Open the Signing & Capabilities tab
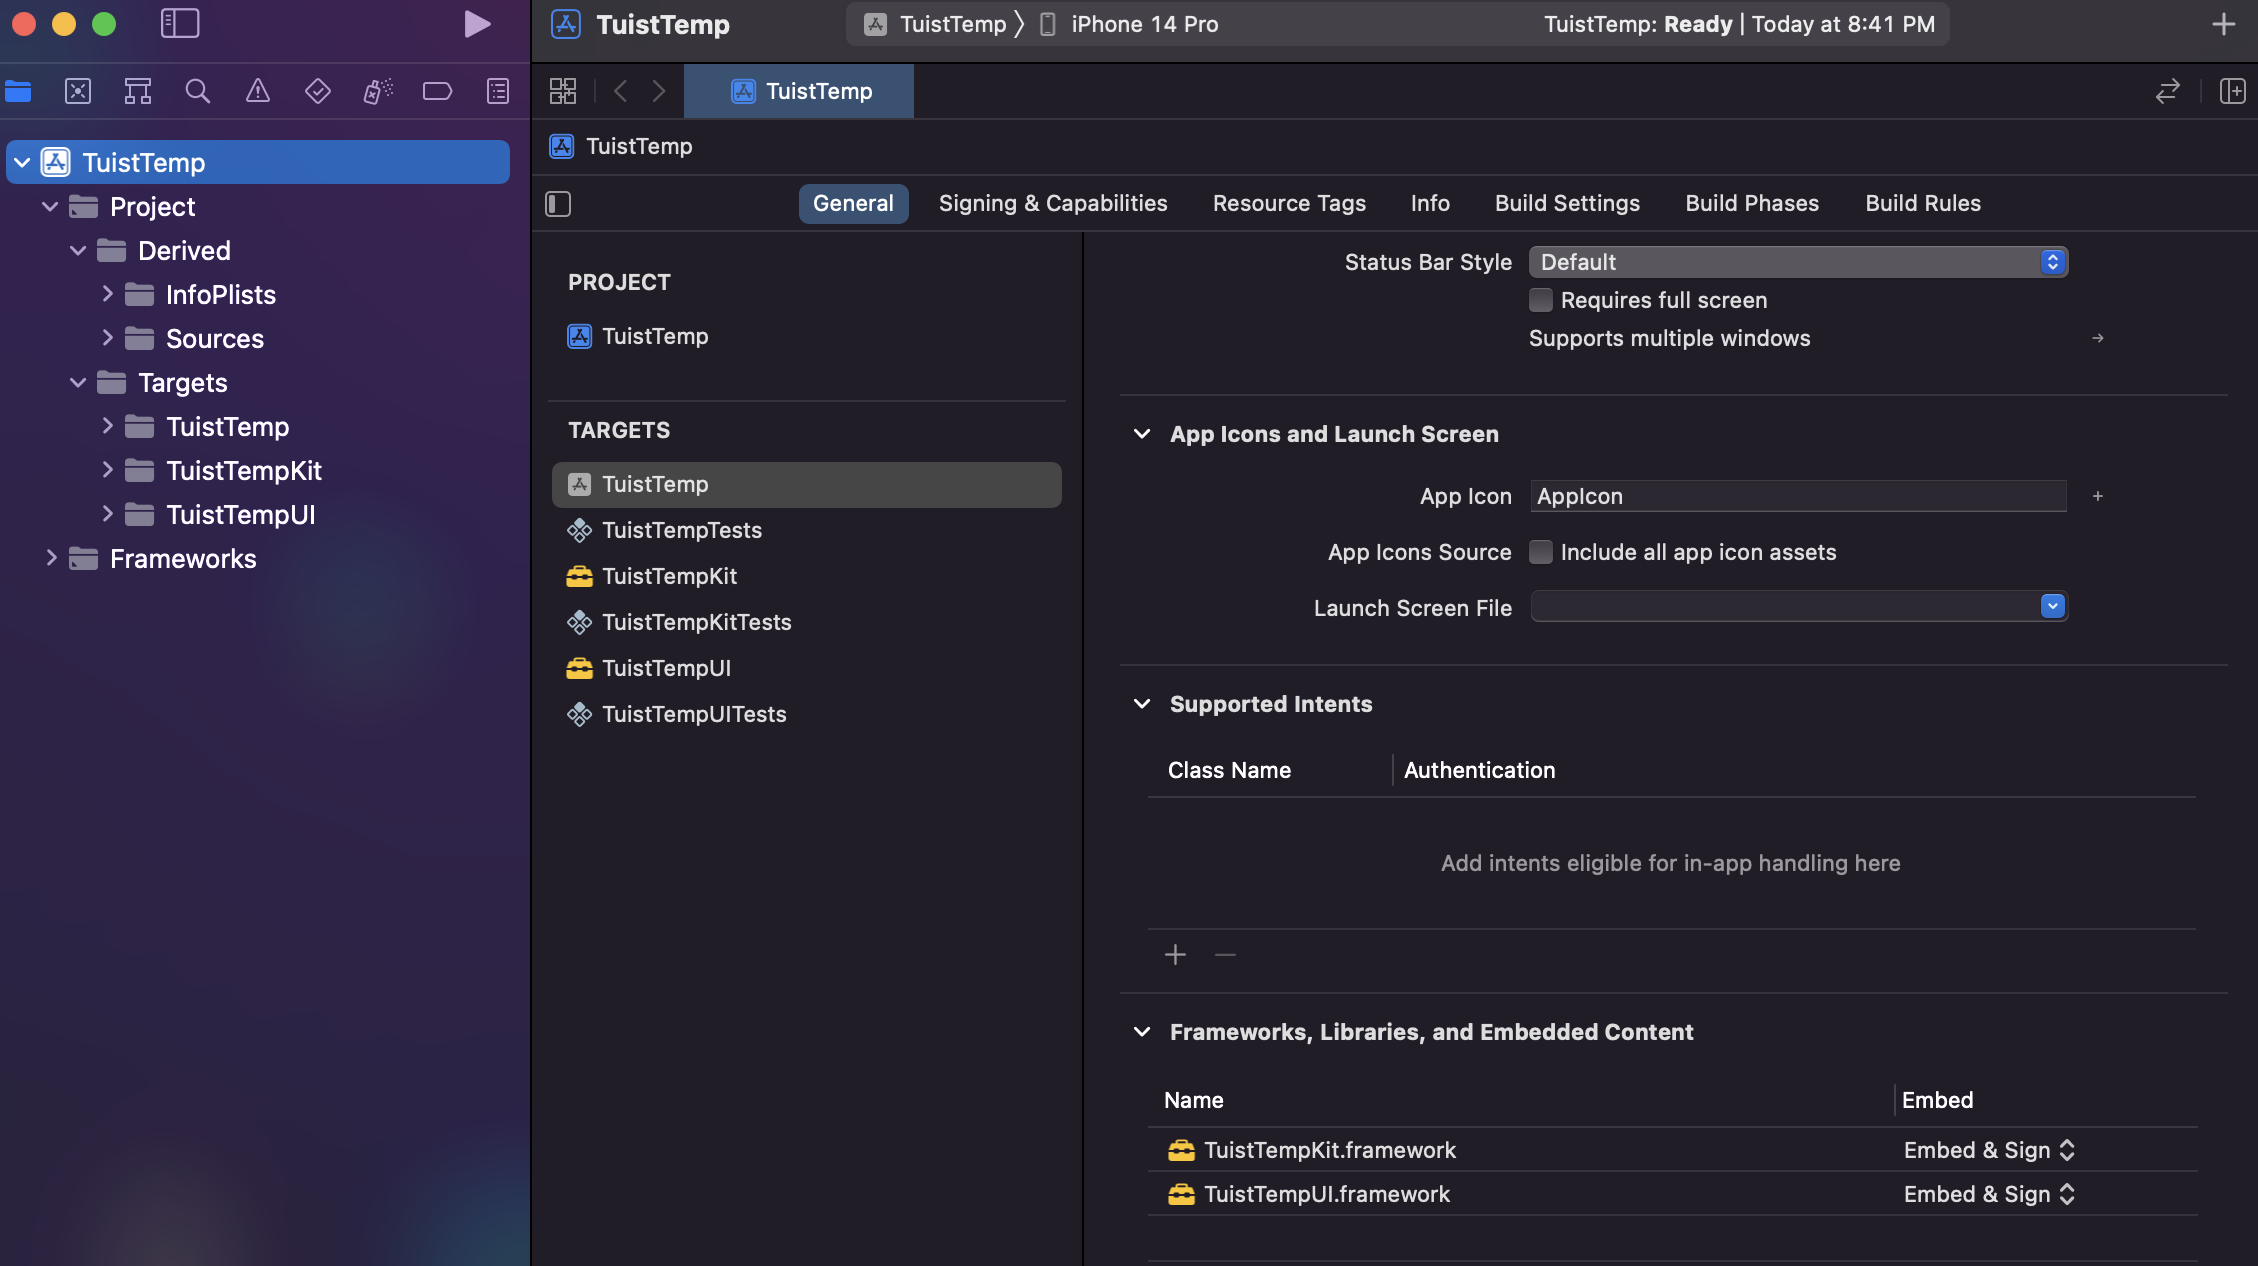The image size is (2258, 1266). [x=1052, y=204]
